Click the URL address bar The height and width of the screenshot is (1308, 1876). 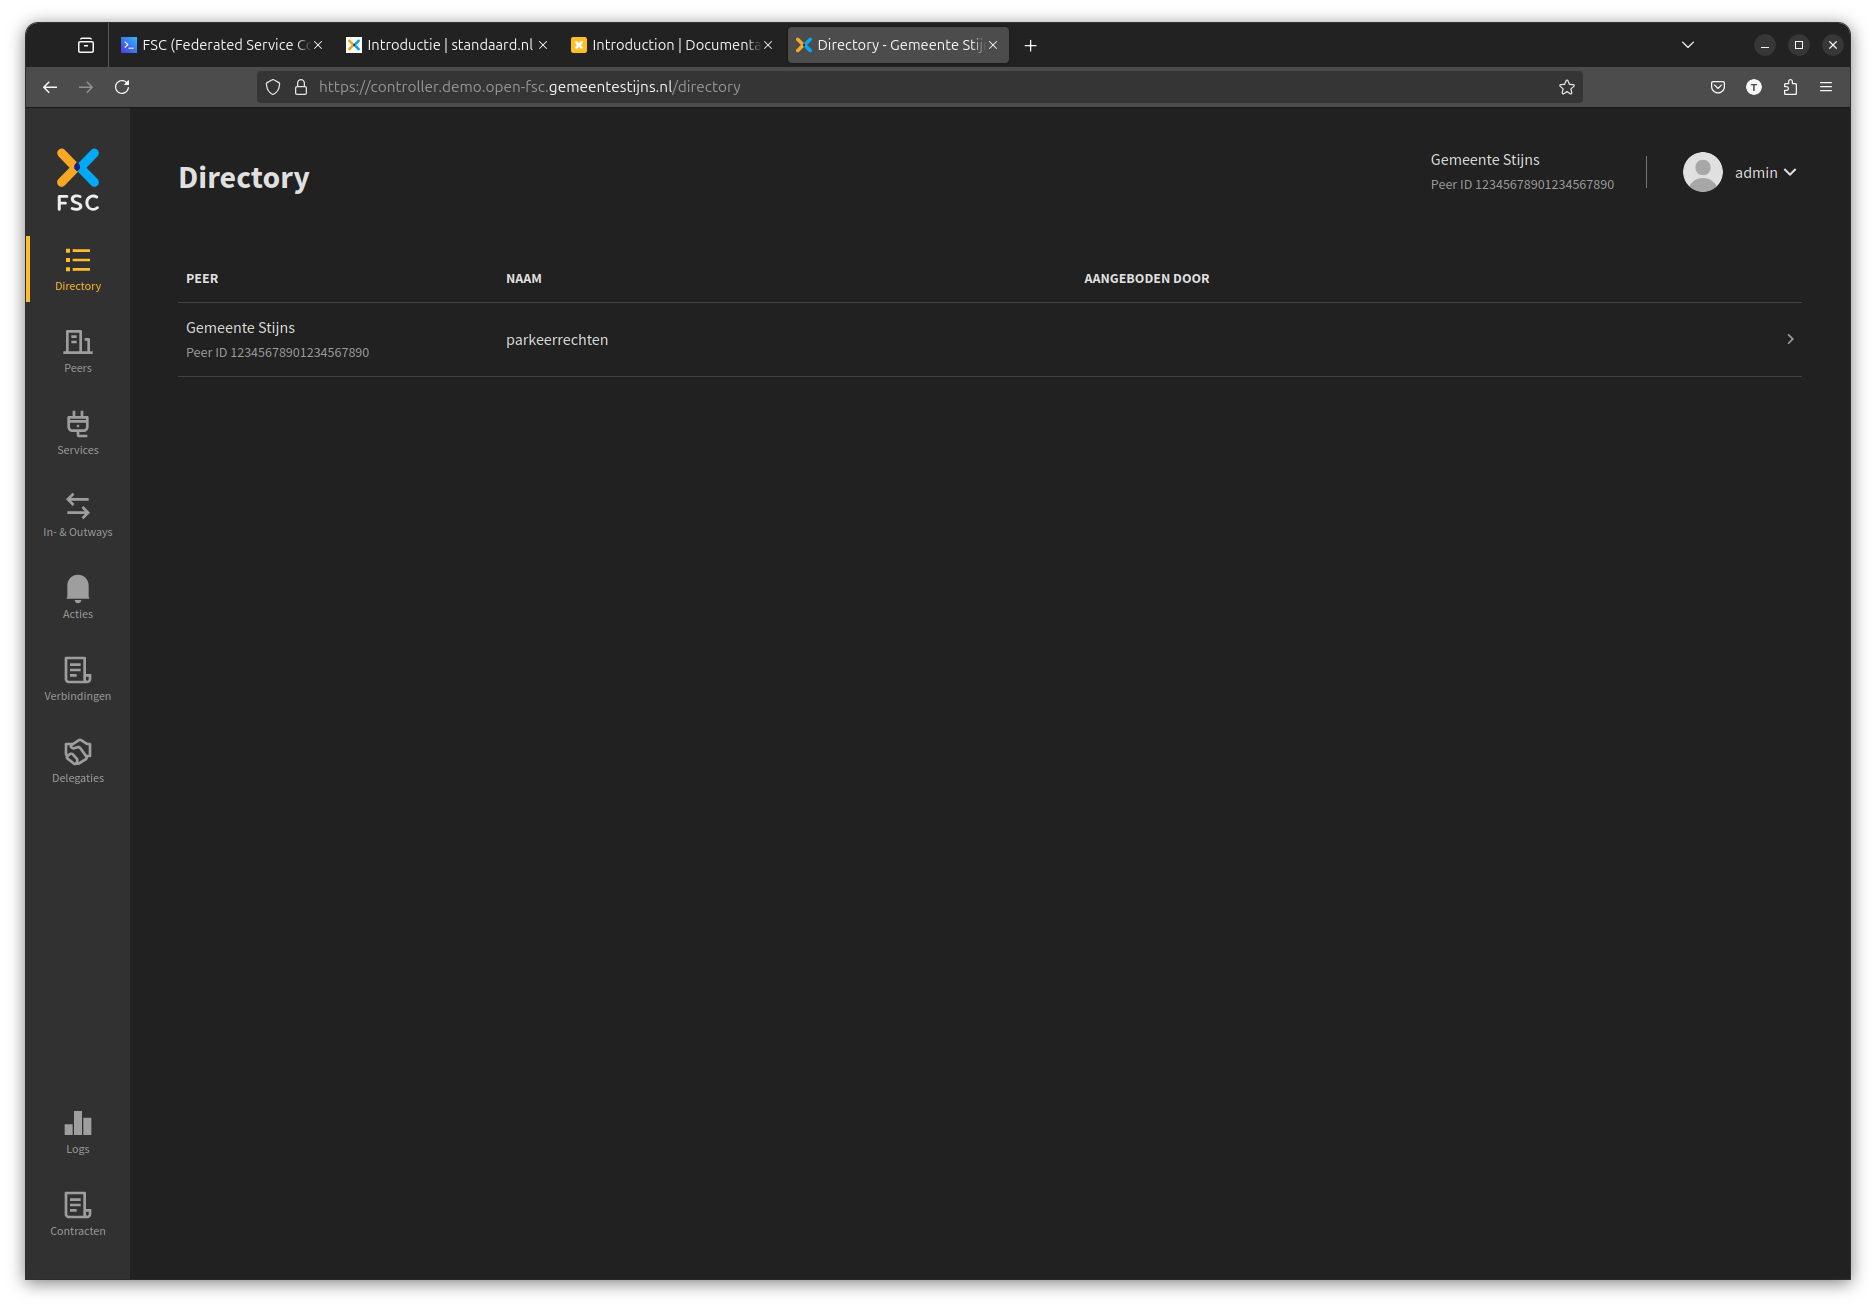click(x=900, y=87)
